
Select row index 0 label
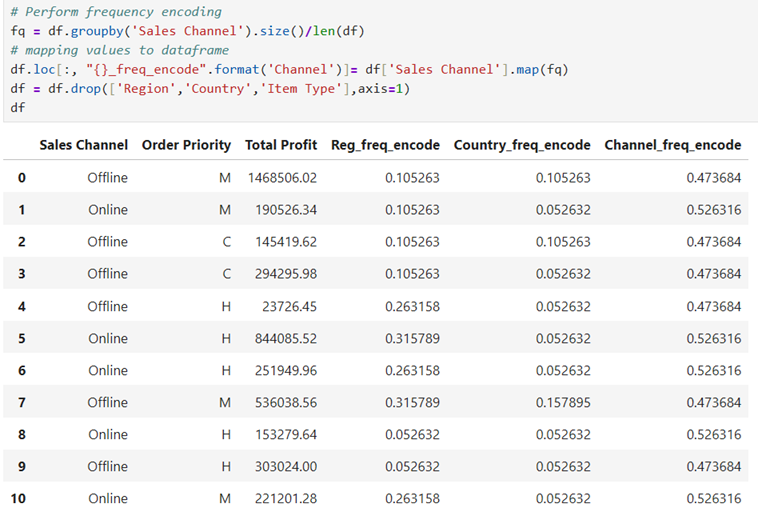(x=22, y=178)
